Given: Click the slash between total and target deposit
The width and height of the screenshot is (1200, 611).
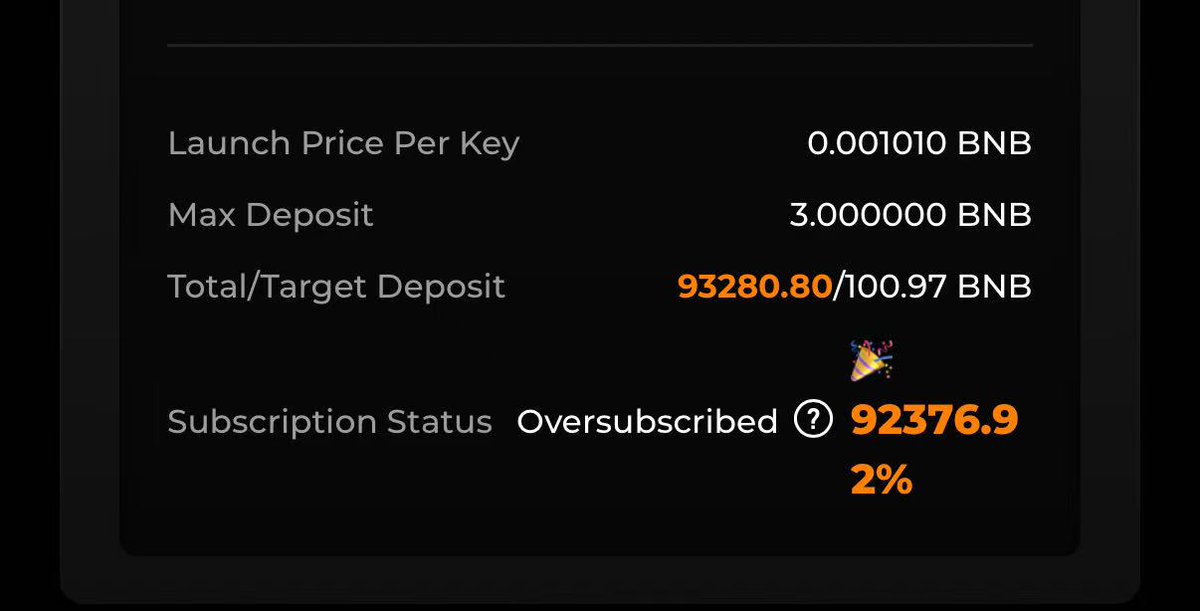Looking at the screenshot, I should 838,287.
